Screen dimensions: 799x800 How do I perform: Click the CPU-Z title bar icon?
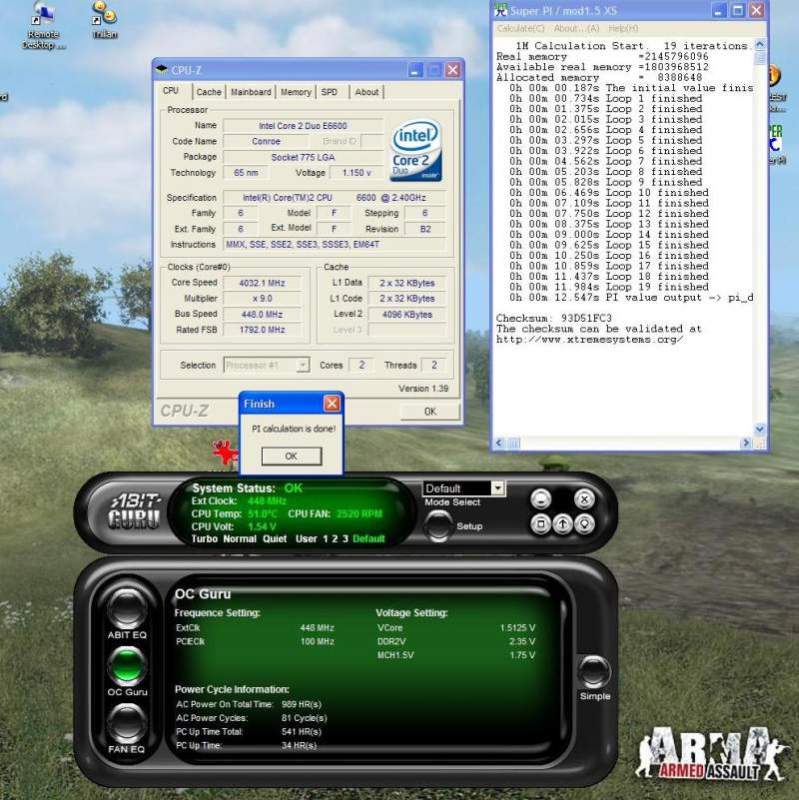pyautogui.click(x=162, y=69)
